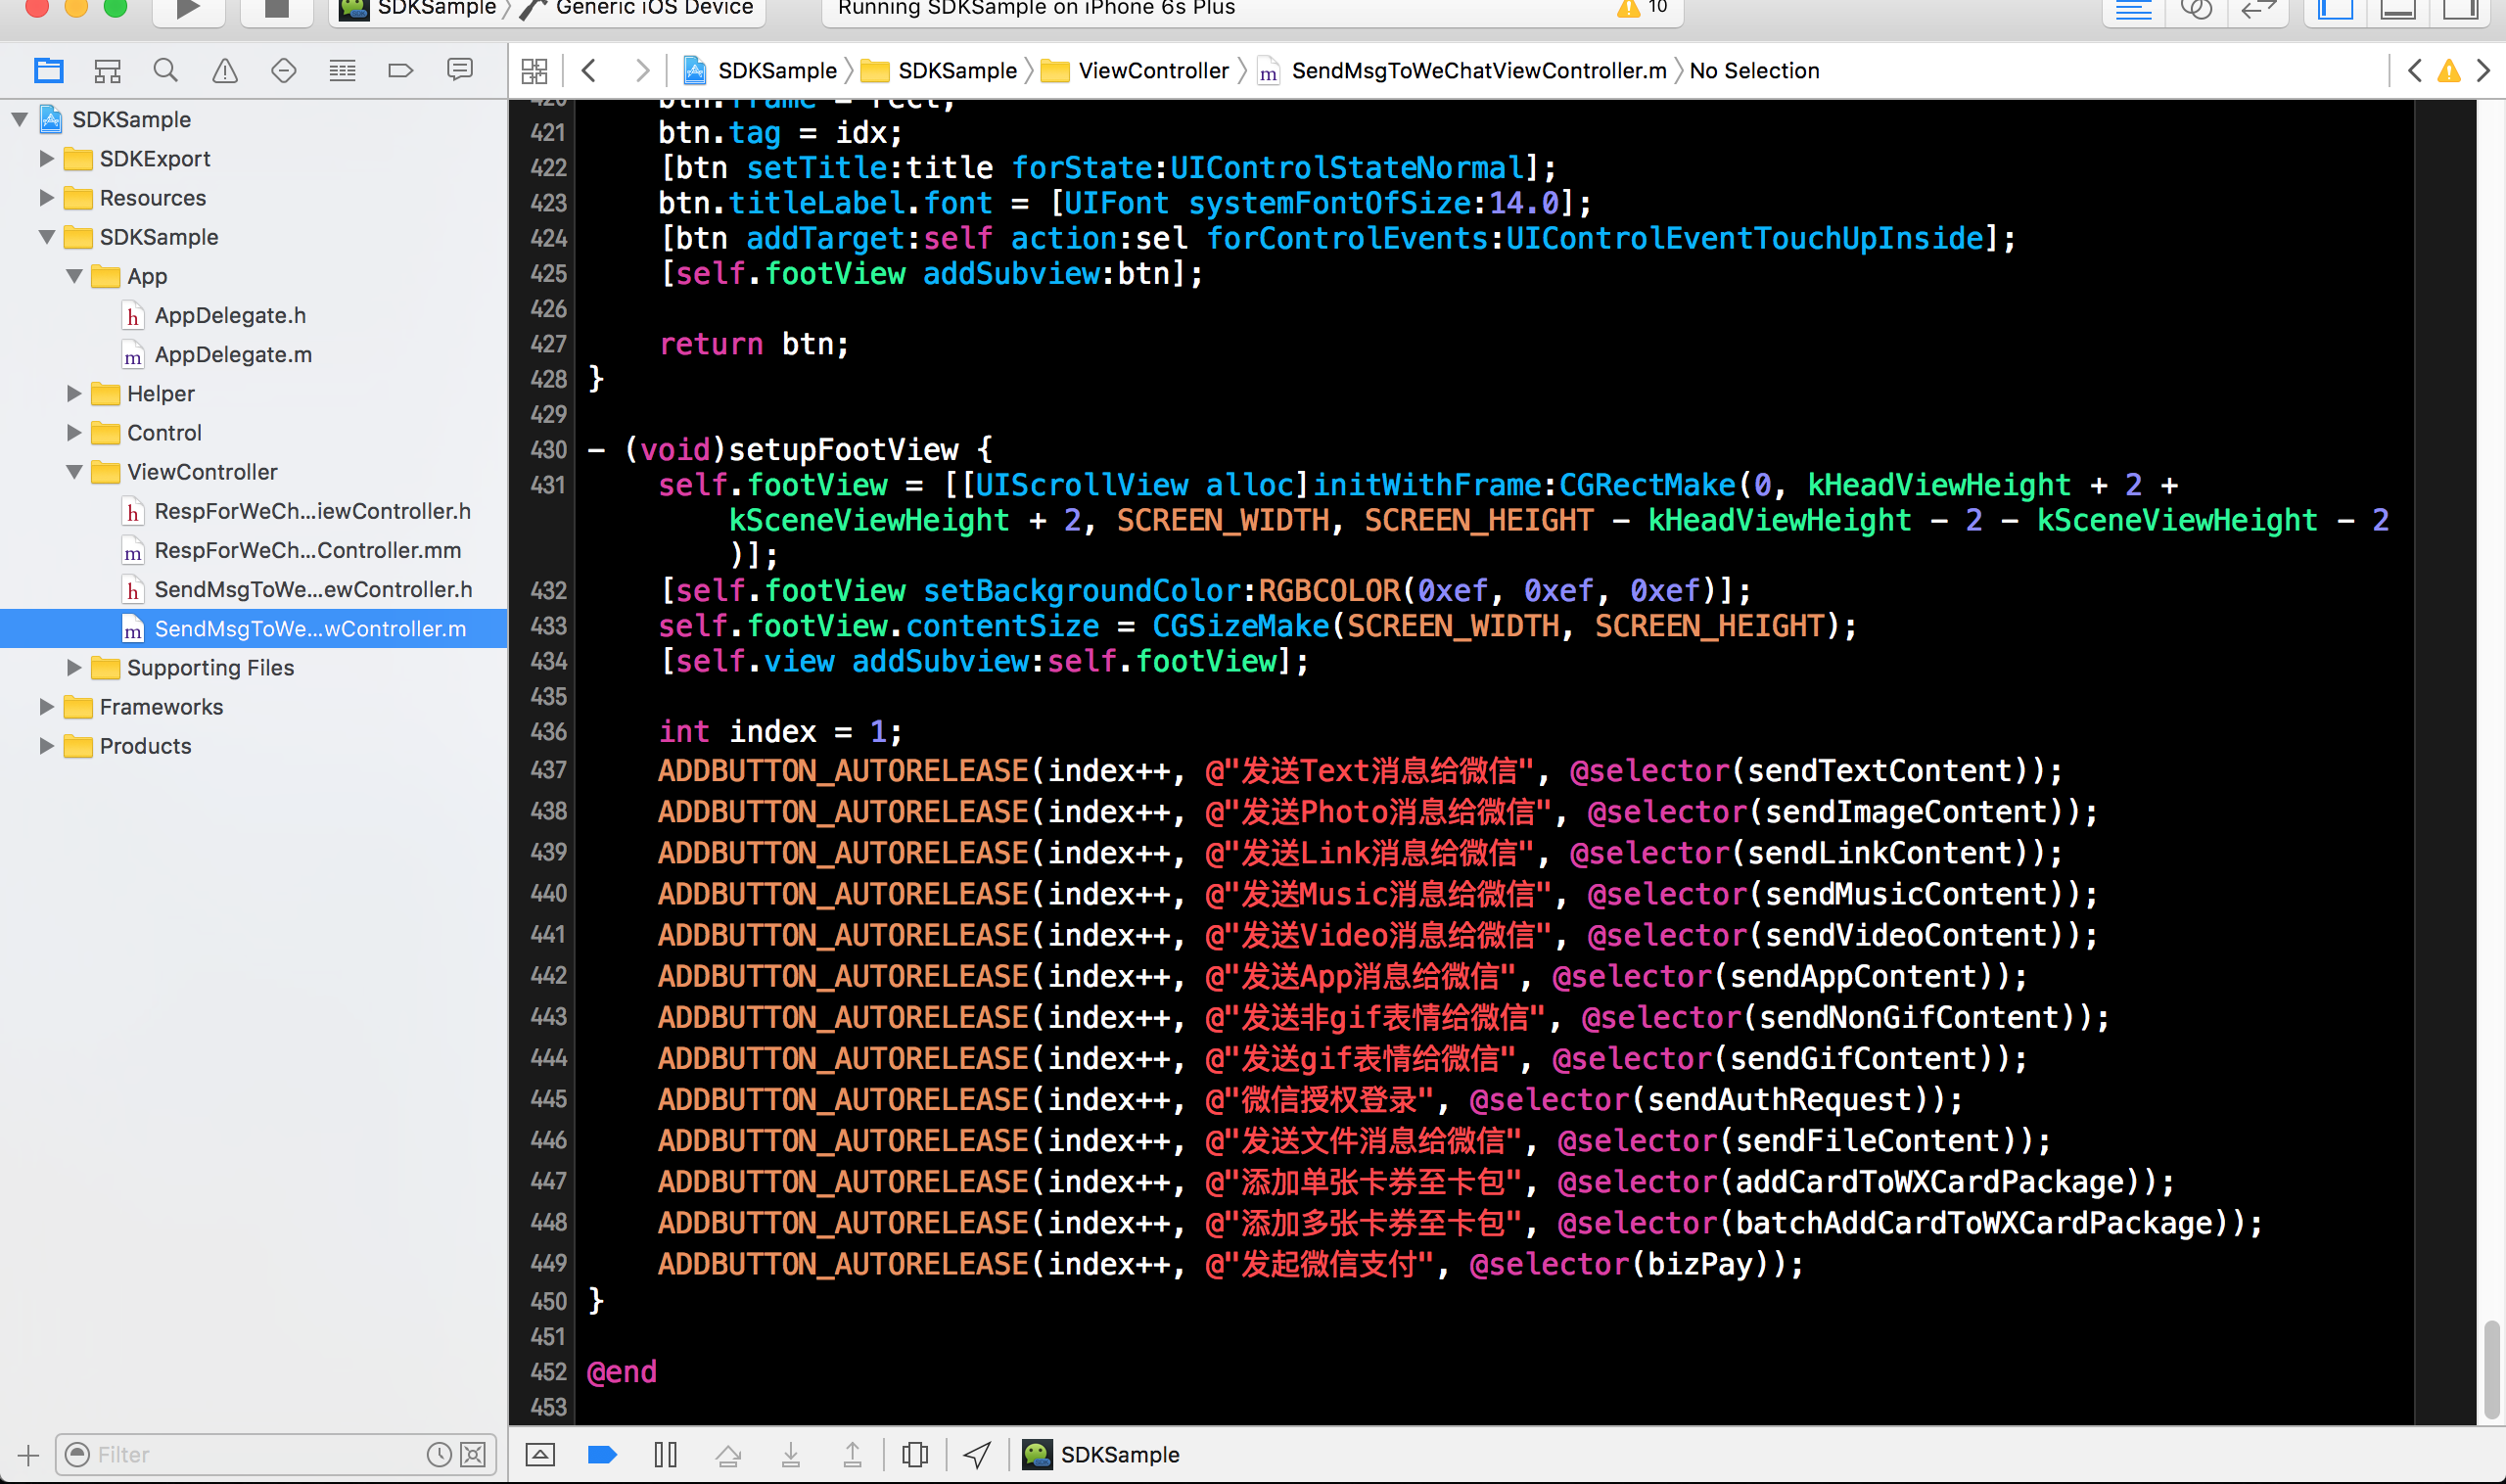The image size is (2506, 1484).
Task: Click the editor vertical scrollbar thumb
Action: (x=2491, y=1370)
